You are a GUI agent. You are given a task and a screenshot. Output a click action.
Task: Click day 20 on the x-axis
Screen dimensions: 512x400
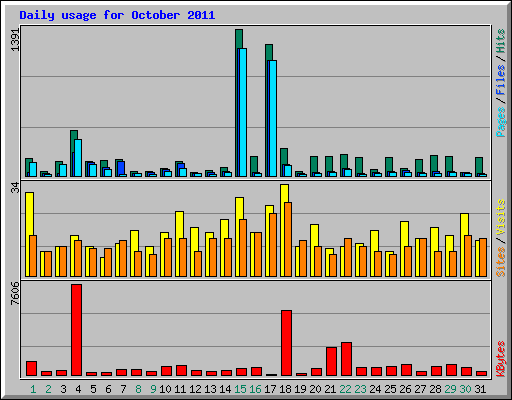(x=315, y=389)
